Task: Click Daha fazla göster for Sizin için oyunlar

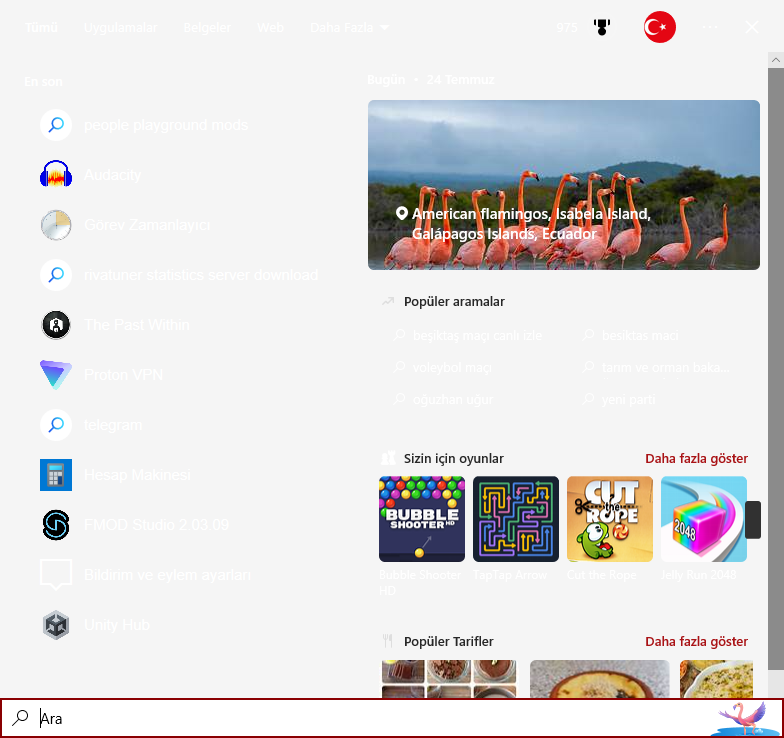Action: [696, 458]
